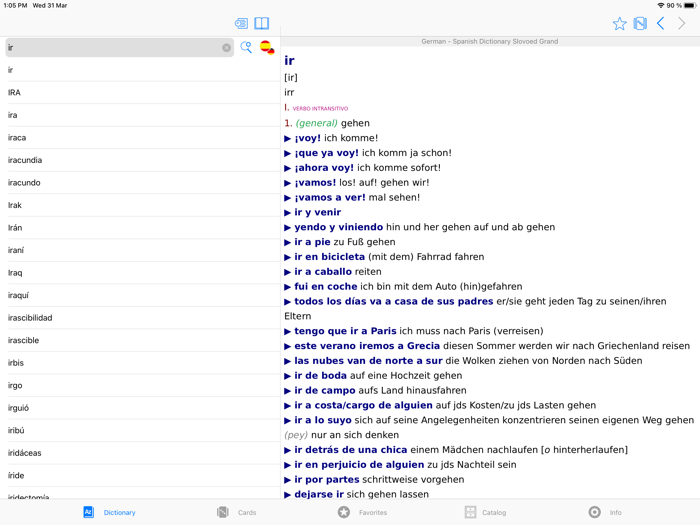Open the full-text search magnifier icon
700x525 pixels.
[246, 47]
